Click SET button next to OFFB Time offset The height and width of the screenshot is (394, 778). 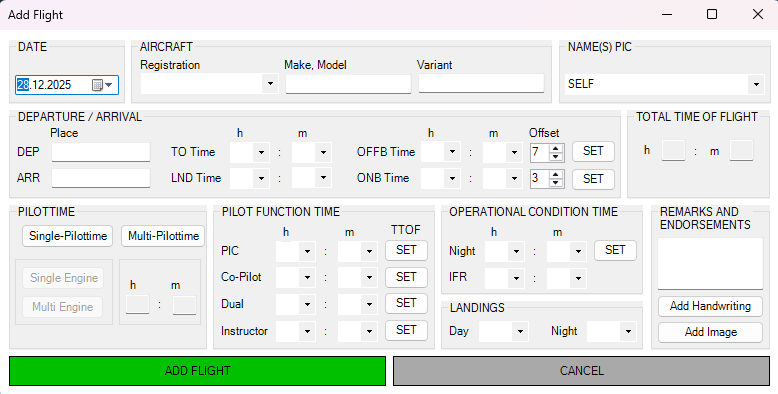click(593, 151)
